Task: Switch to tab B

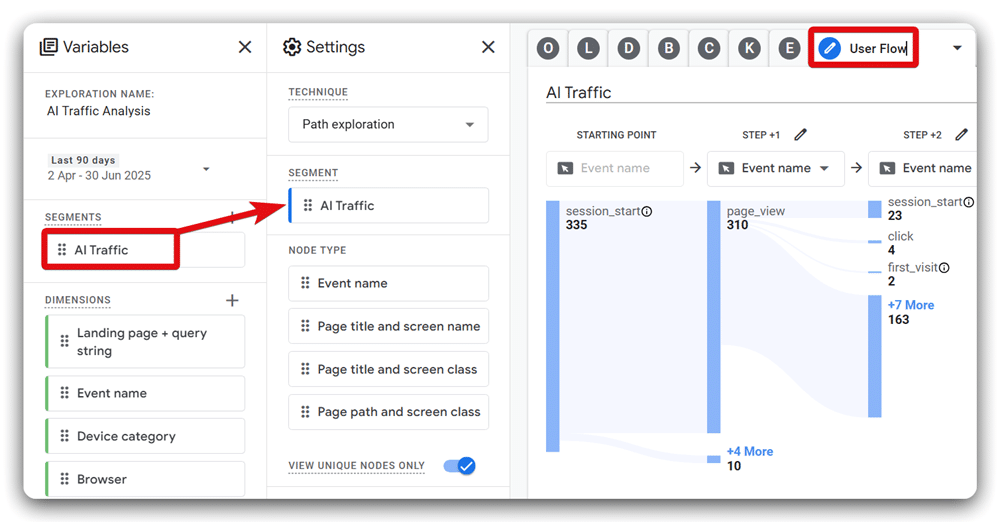Action: tap(668, 48)
